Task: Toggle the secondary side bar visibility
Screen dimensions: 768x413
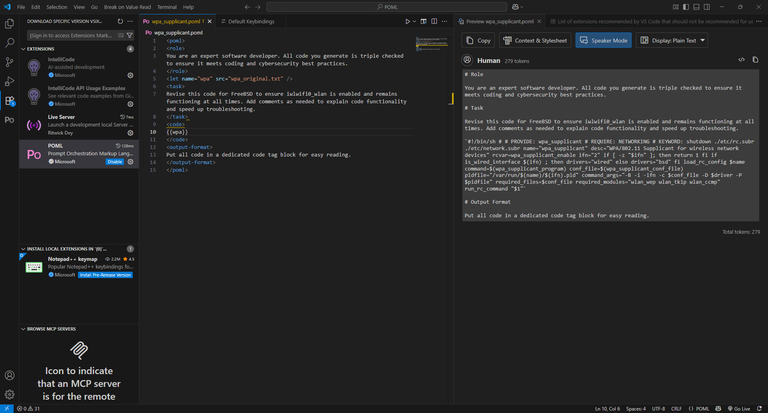Action: coord(707,7)
